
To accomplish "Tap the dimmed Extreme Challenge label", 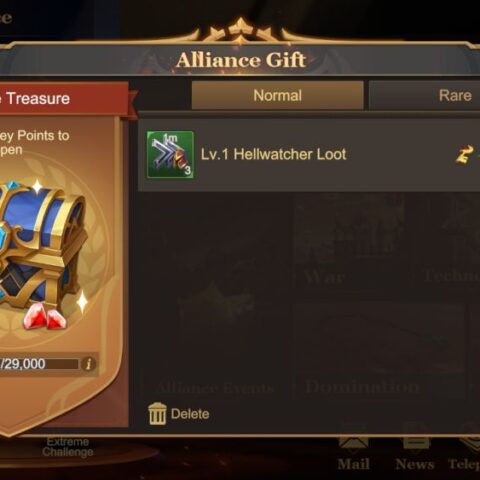I will pyautogui.click(x=68, y=447).
